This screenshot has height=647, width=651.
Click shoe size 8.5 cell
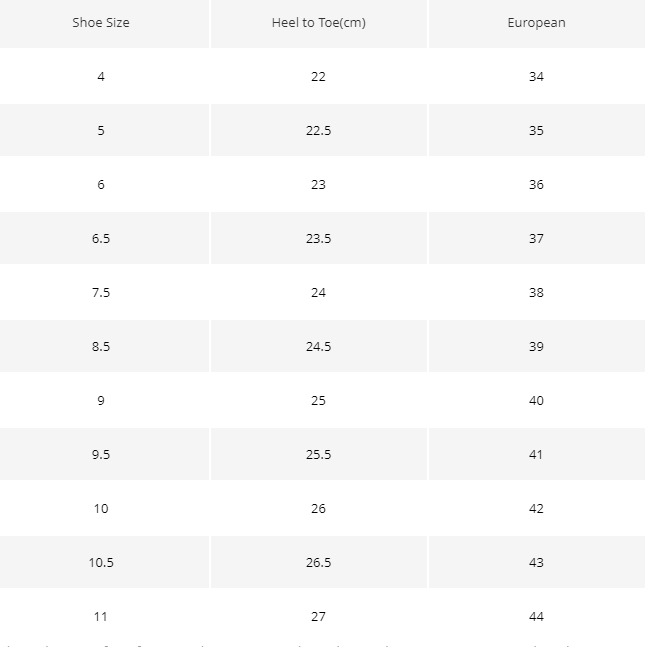101,346
